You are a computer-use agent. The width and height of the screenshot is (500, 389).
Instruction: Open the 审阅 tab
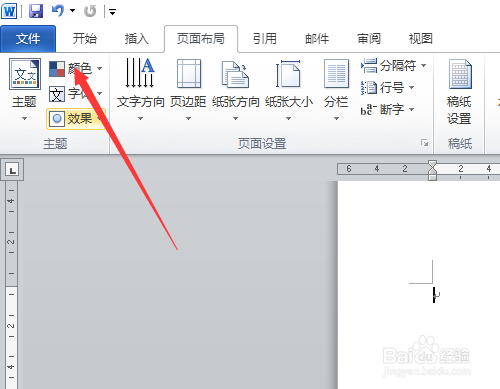[369, 39]
